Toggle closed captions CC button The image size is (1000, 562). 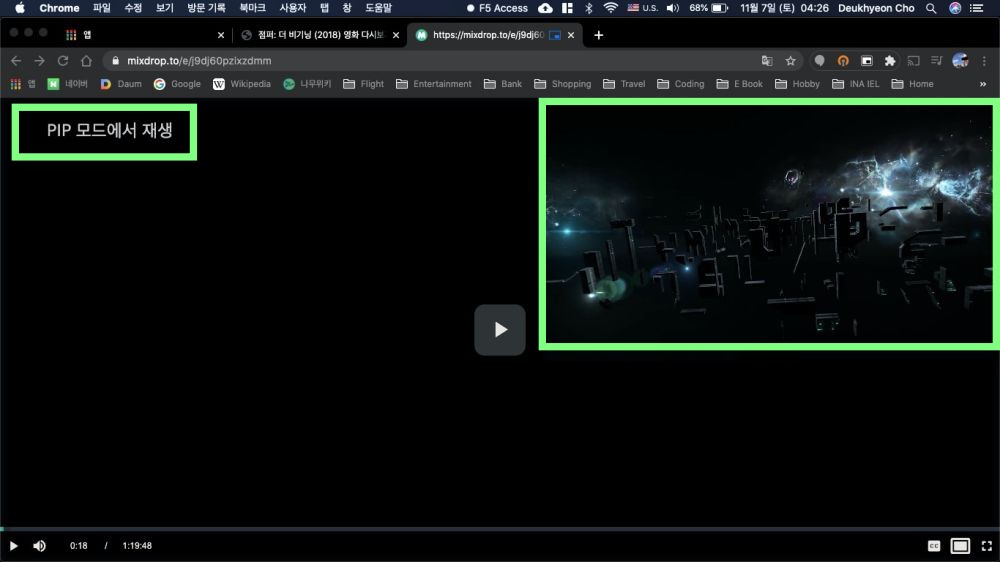click(934, 546)
